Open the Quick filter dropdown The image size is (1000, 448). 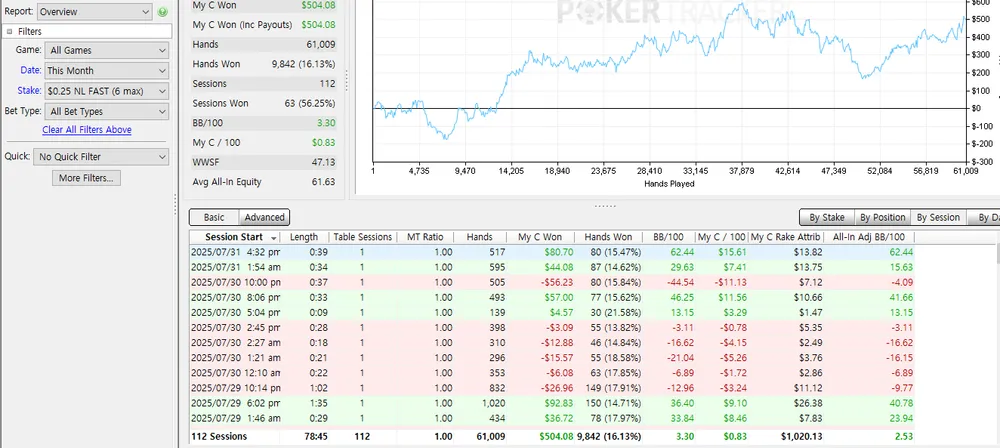pos(101,156)
